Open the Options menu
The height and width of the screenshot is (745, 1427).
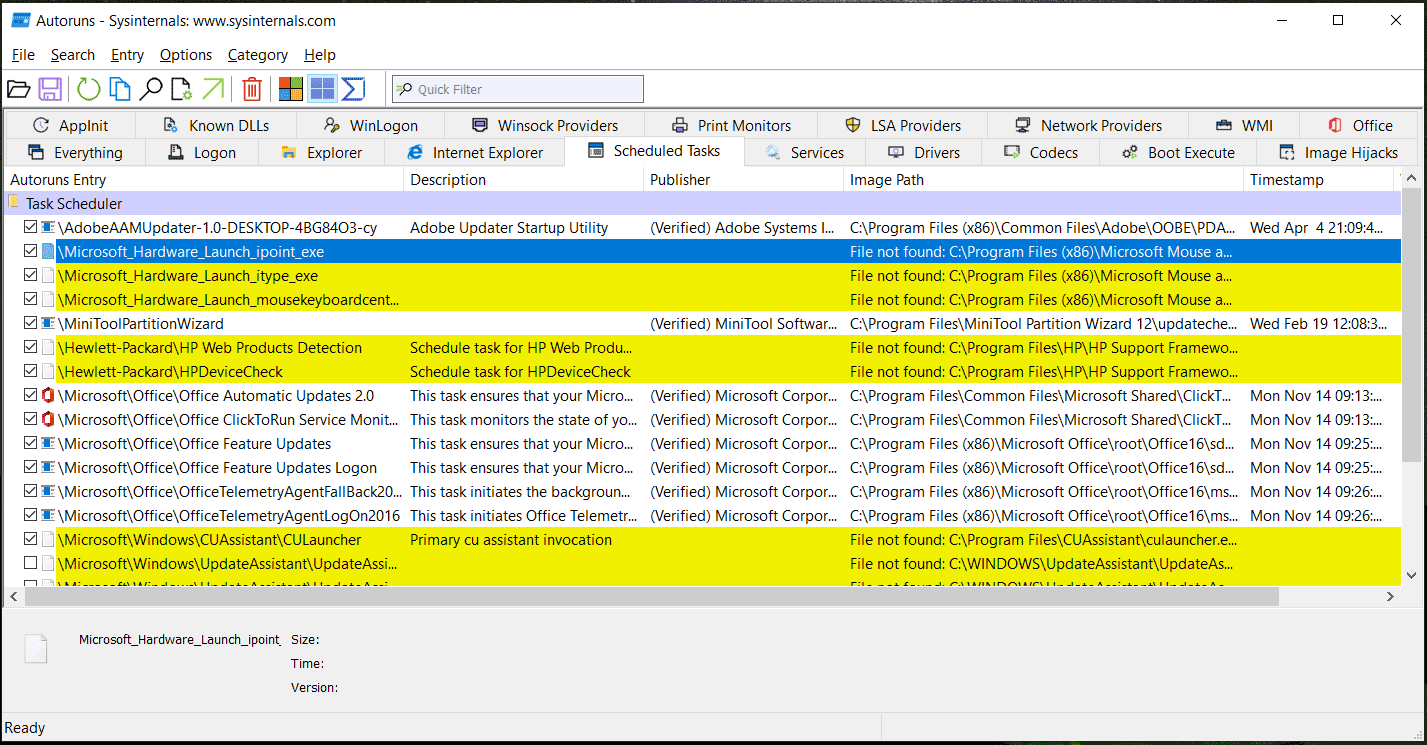click(186, 55)
